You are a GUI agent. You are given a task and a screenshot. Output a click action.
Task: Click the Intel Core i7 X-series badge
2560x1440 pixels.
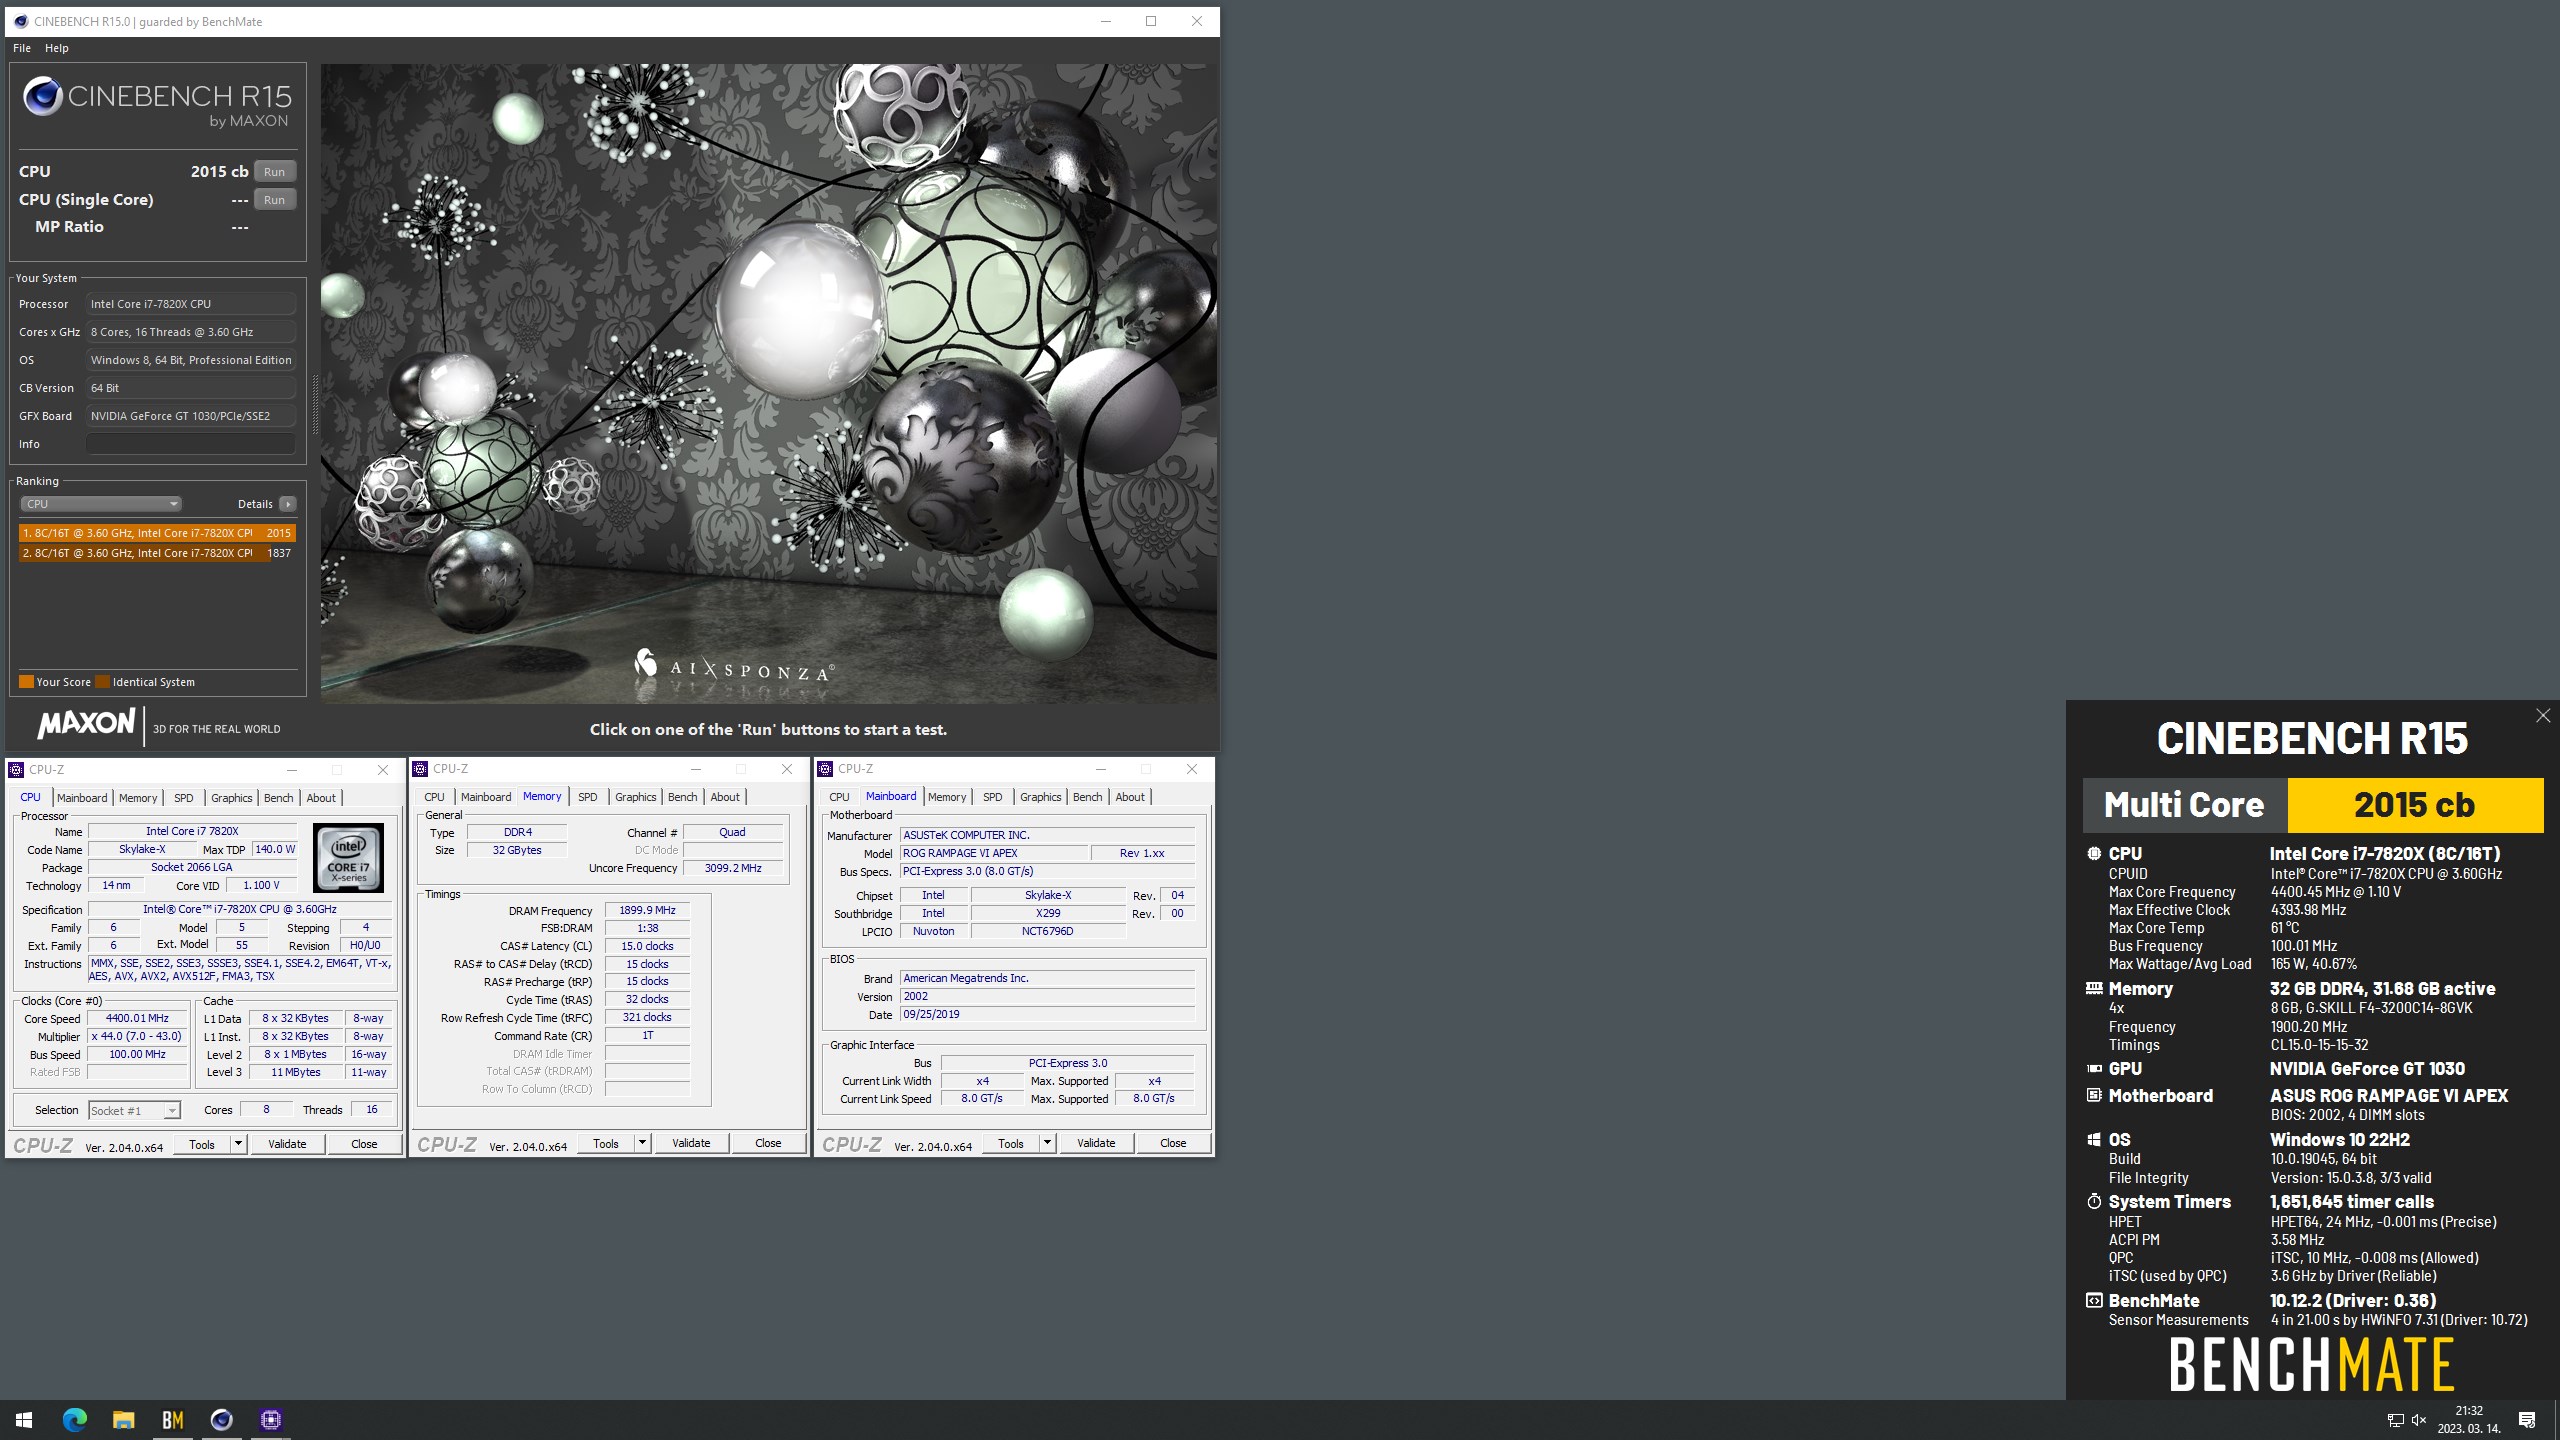pos(348,858)
